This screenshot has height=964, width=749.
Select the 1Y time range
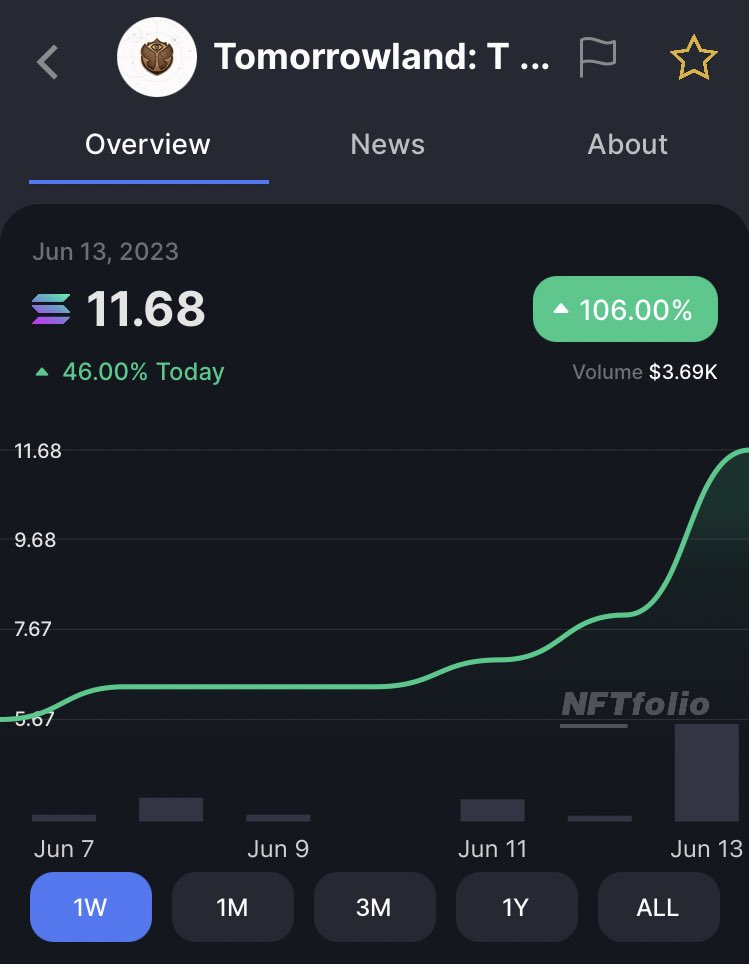point(517,907)
